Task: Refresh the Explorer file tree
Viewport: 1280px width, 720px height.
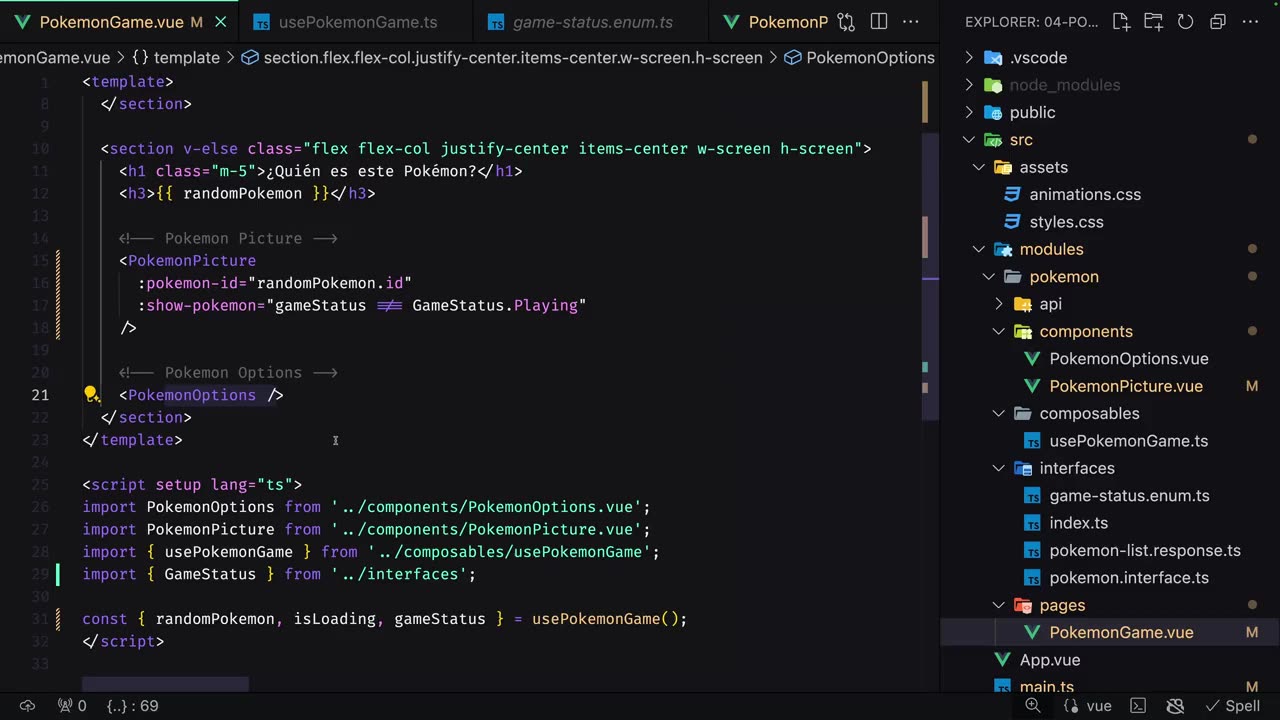Action: pyautogui.click(x=1185, y=22)
